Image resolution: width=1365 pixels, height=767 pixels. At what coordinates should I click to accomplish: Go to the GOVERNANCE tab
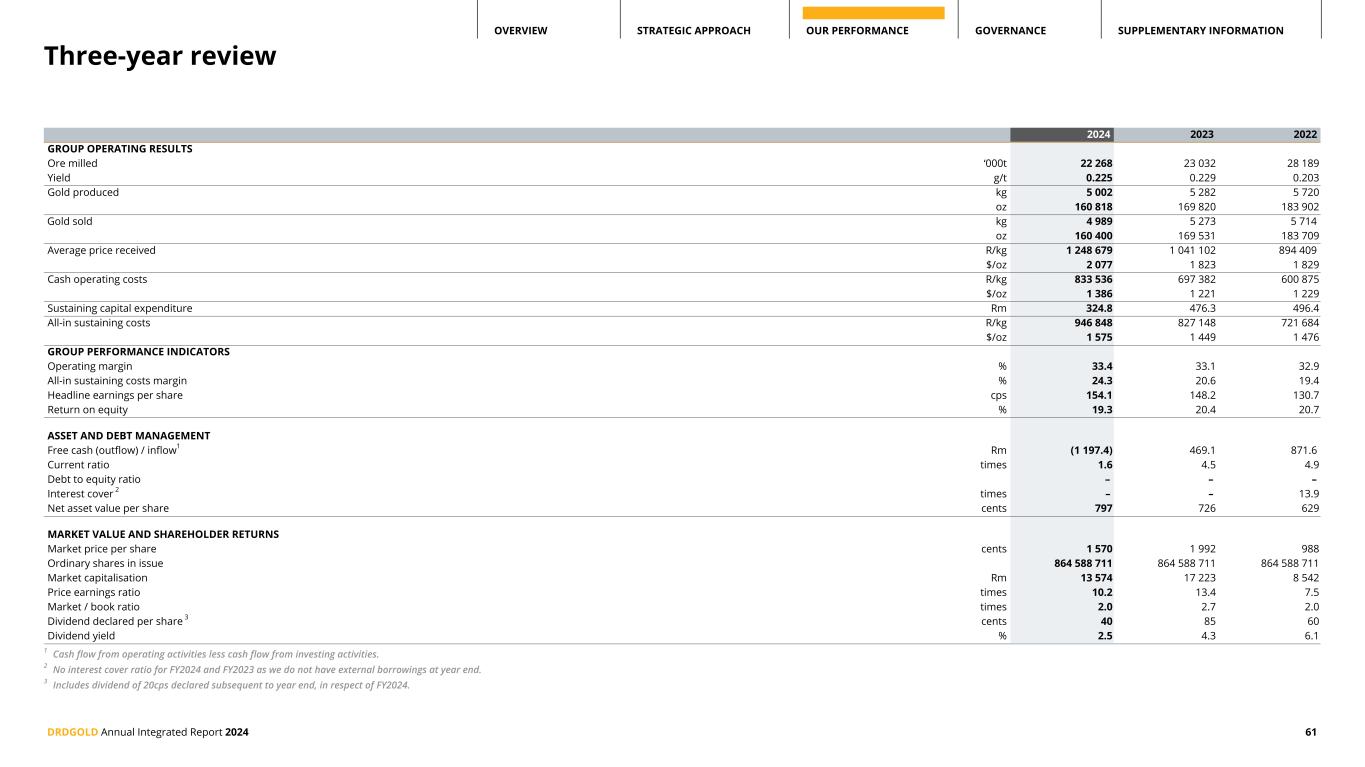1010,31
